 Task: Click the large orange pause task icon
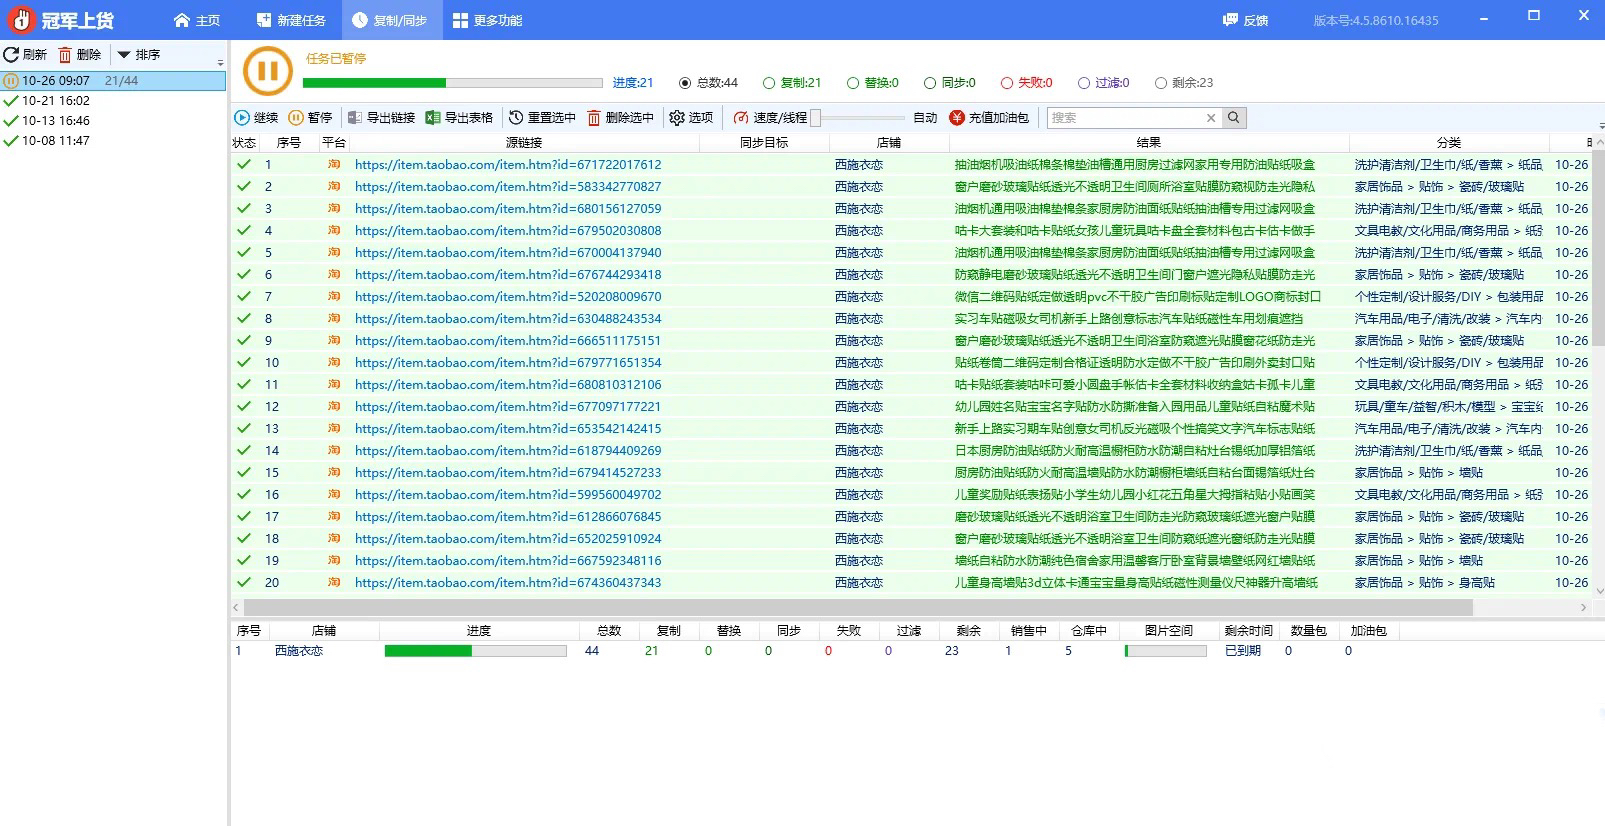point(267,71)
